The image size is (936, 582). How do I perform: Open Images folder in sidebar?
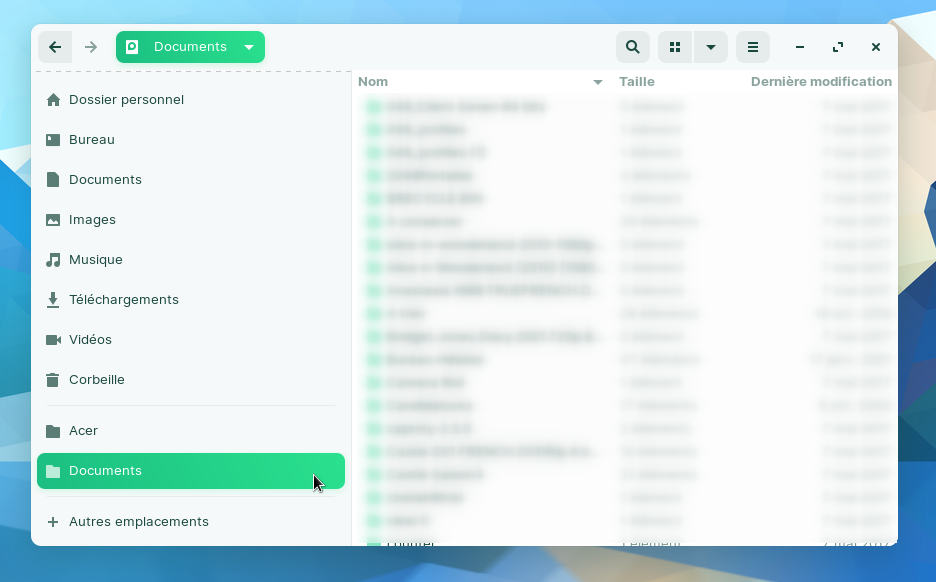[x=92, y=220]
